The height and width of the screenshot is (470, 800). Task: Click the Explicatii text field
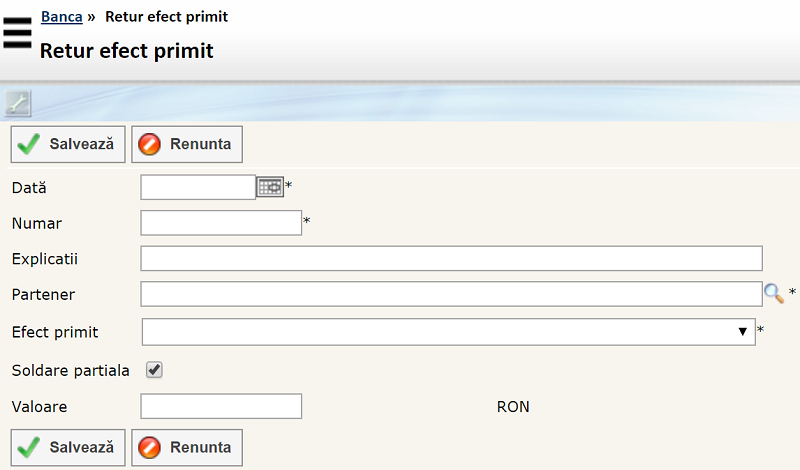click(451, 258)
